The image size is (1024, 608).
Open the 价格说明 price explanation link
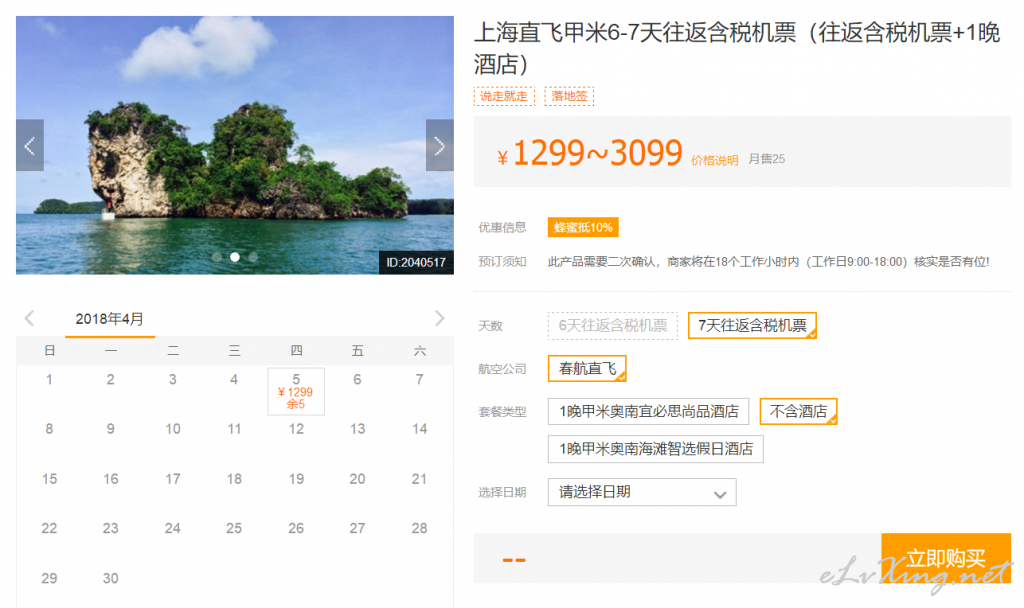point(714,161)
